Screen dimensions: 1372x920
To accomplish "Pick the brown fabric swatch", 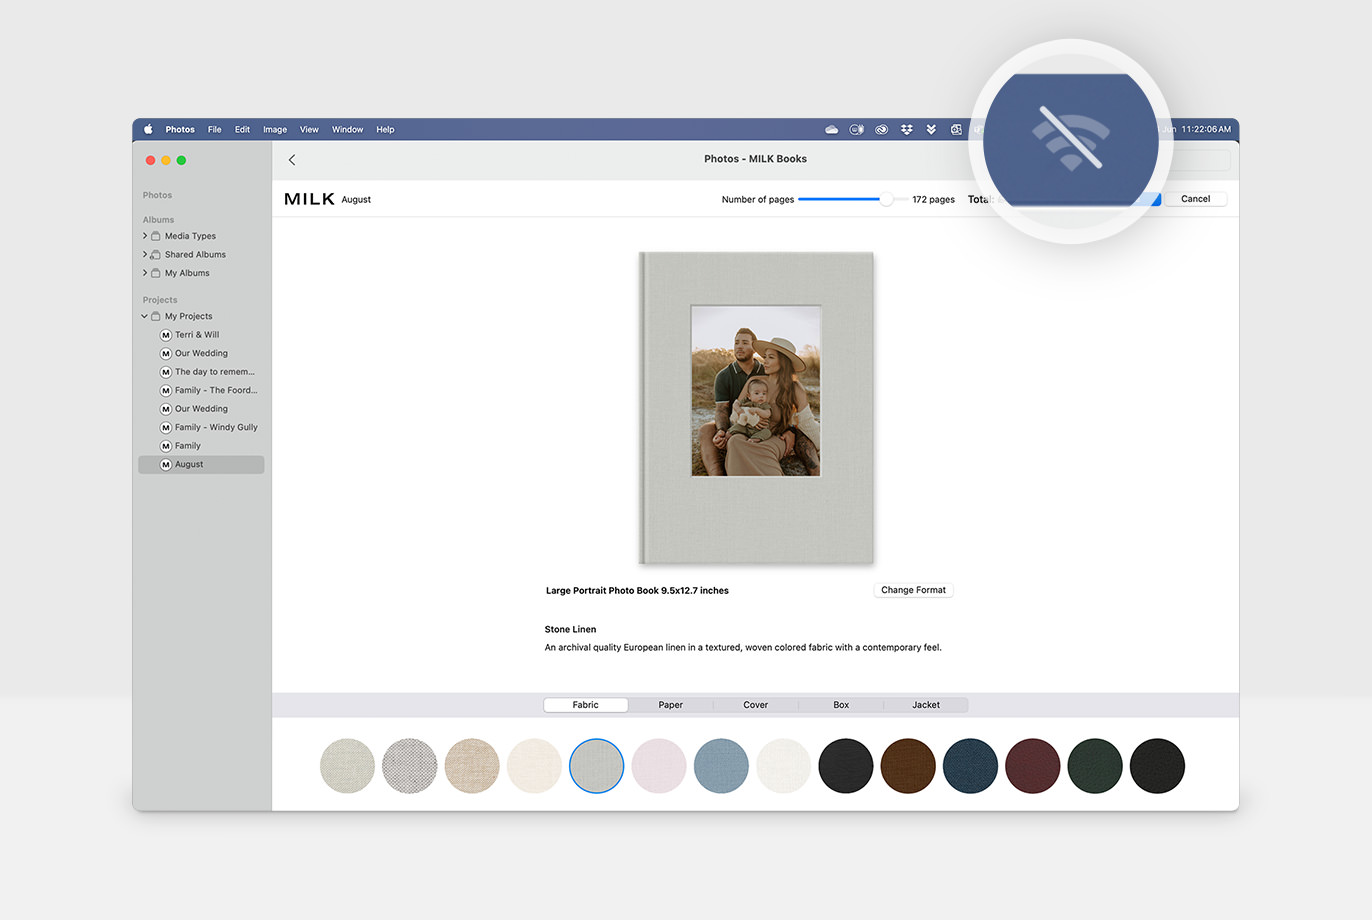I will [x=908, y=766].
